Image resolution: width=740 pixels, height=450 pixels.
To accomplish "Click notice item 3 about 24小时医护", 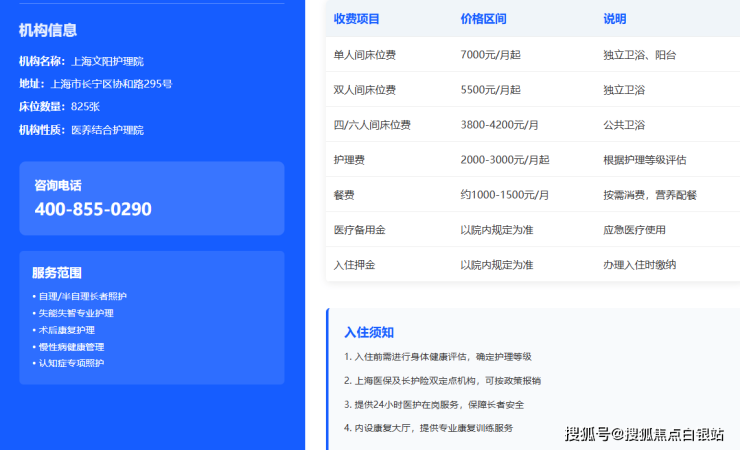I will click(434, 405).
